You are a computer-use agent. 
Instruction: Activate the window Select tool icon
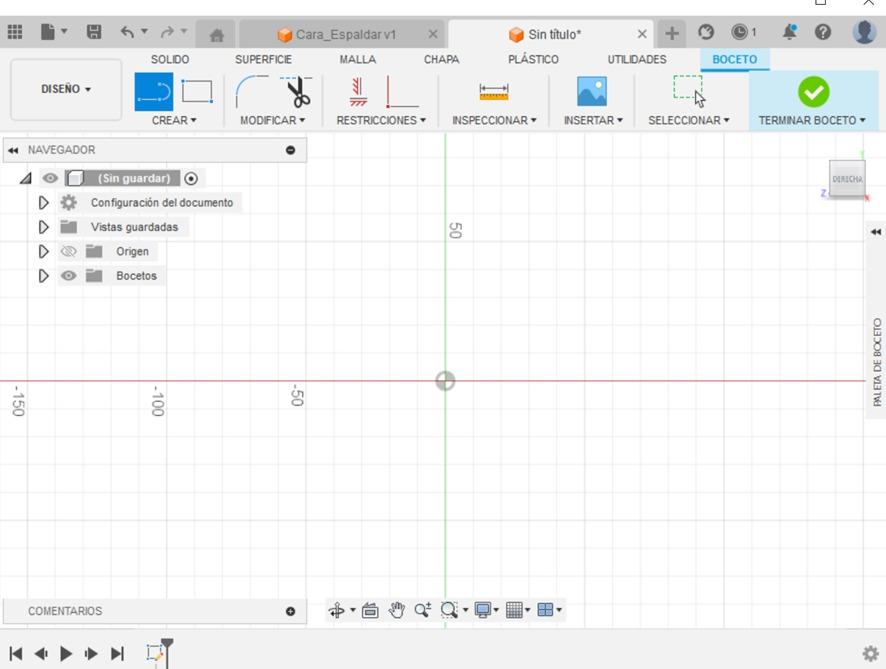[689, 90]
